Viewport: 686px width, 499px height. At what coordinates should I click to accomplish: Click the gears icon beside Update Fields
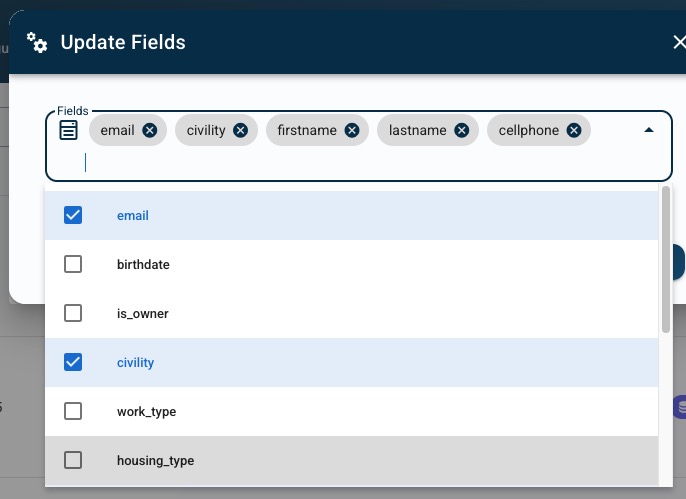tap(37, 42)
